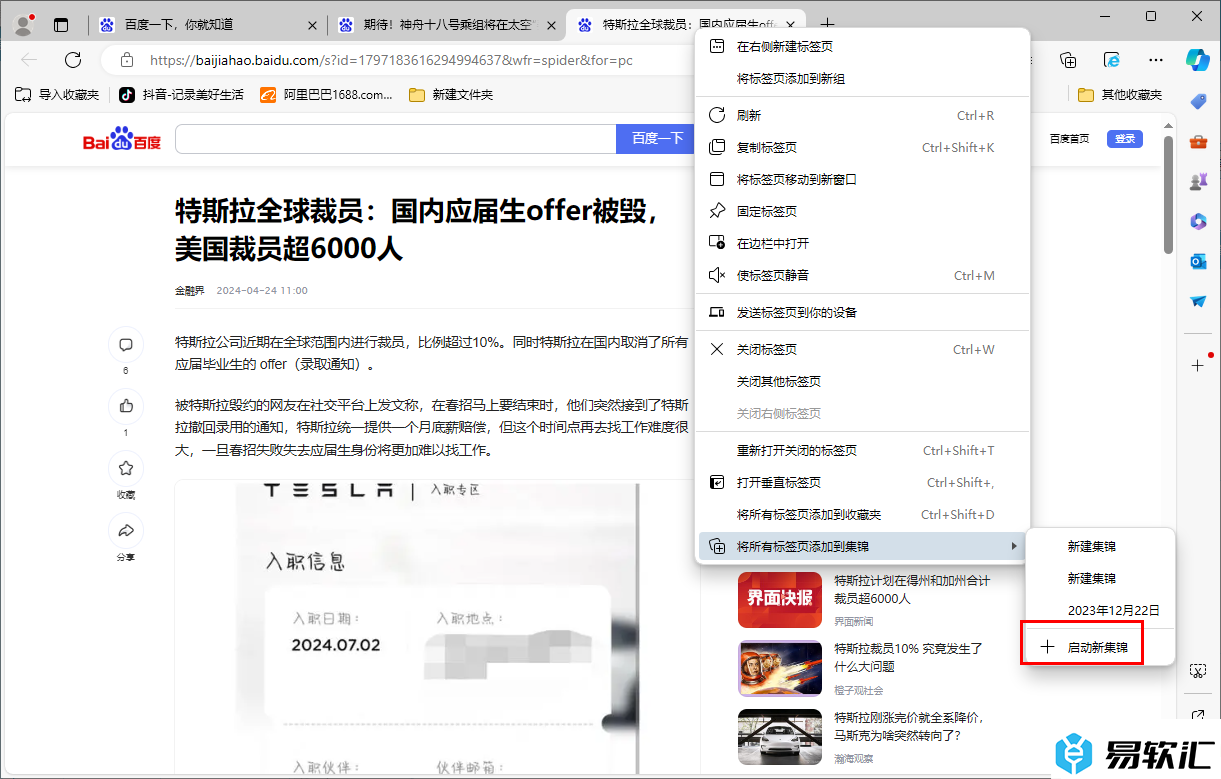Switch to the 神舟十八号 tab
The image size is (1221, 779).
447,25
